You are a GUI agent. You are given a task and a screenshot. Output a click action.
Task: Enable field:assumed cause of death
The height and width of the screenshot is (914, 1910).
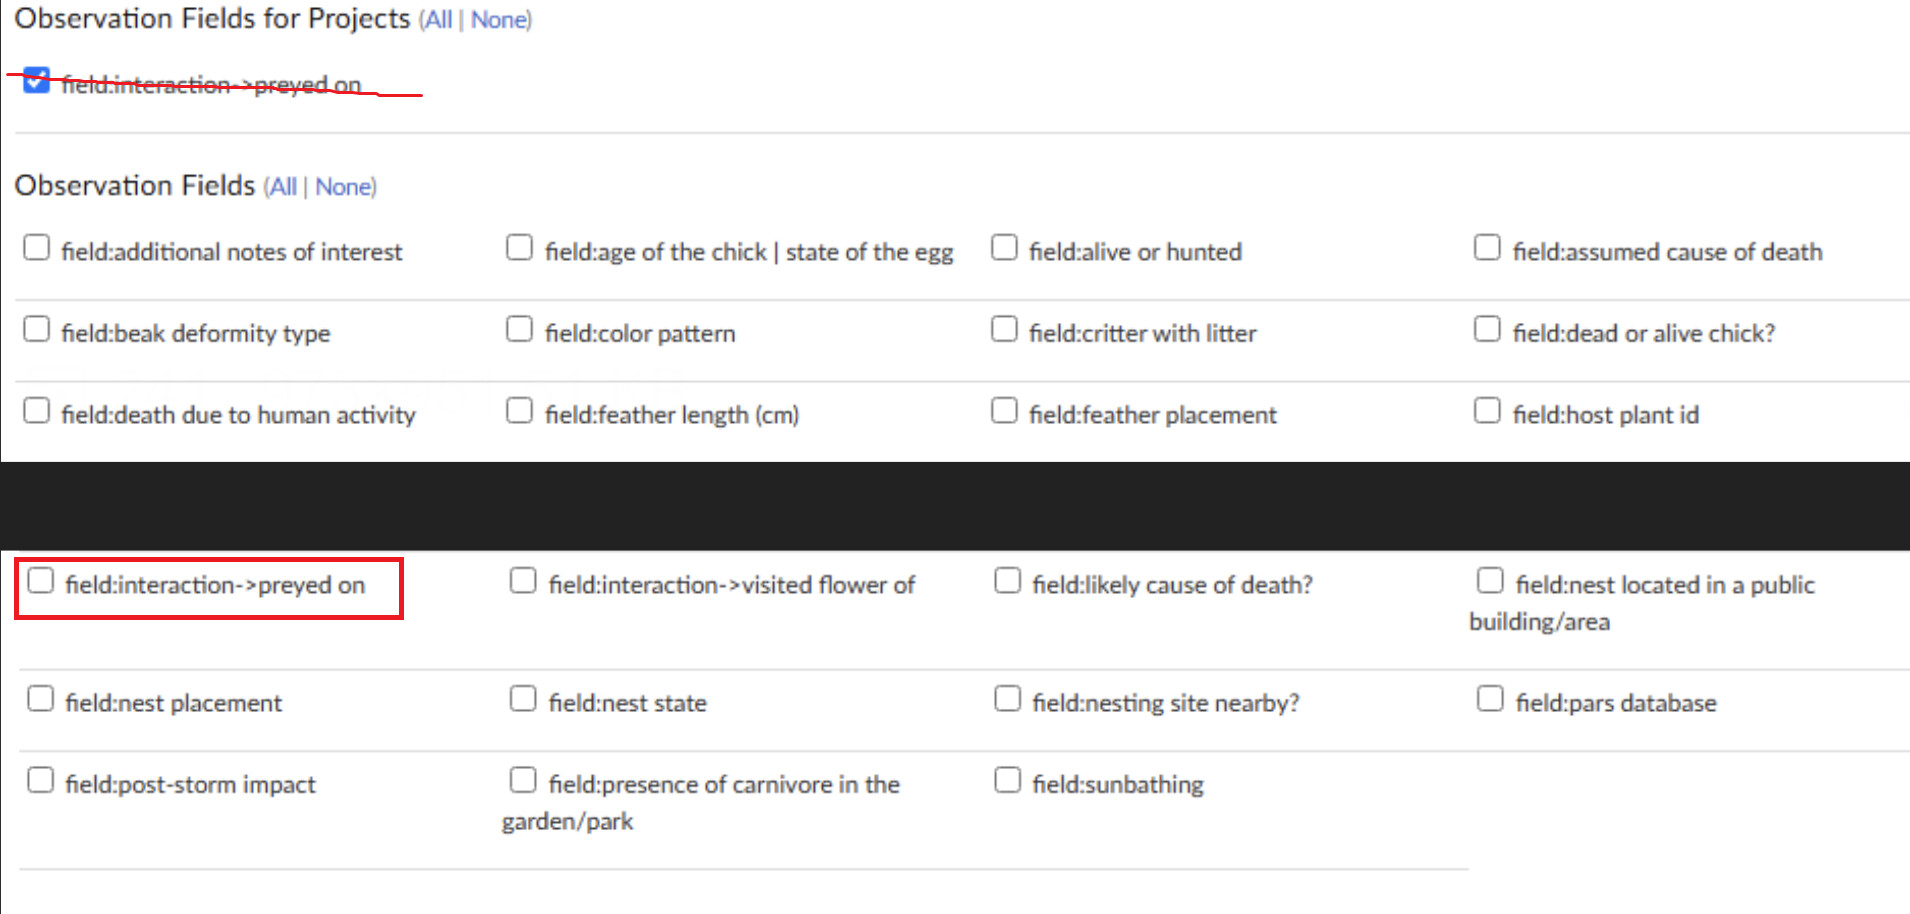1487,247
